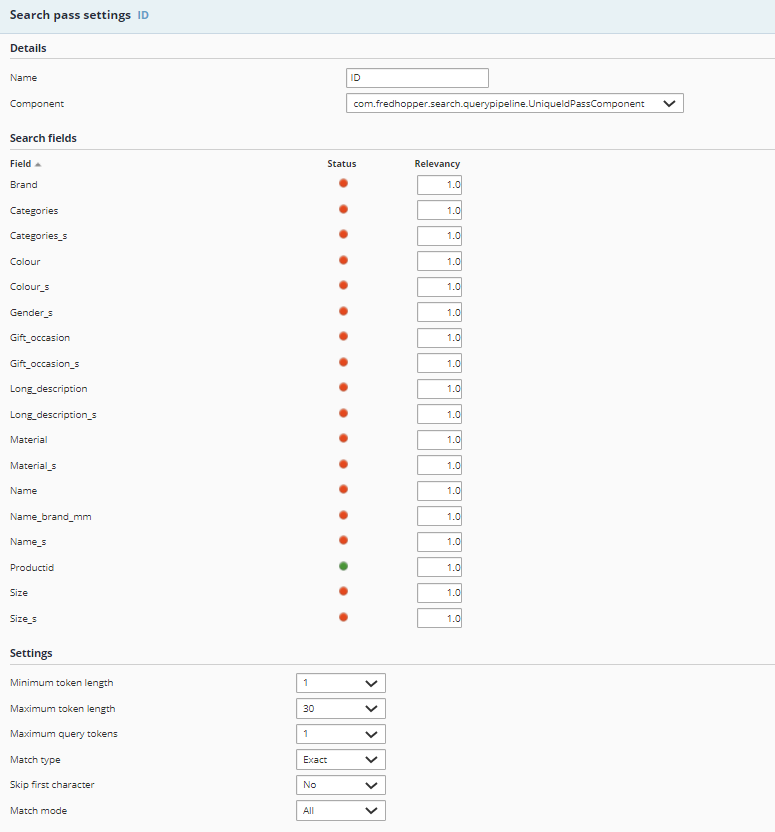Click the ID link in the header
Viewport: 775px width, 832px height.
tap(143, 16)
